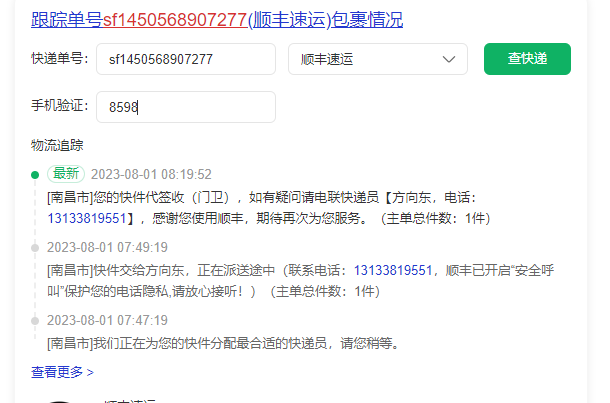The width and height of the screenshot is (610, 403).
Task: Select the 2023-08-01 08:19:52 timestamp
Action: 151,174
